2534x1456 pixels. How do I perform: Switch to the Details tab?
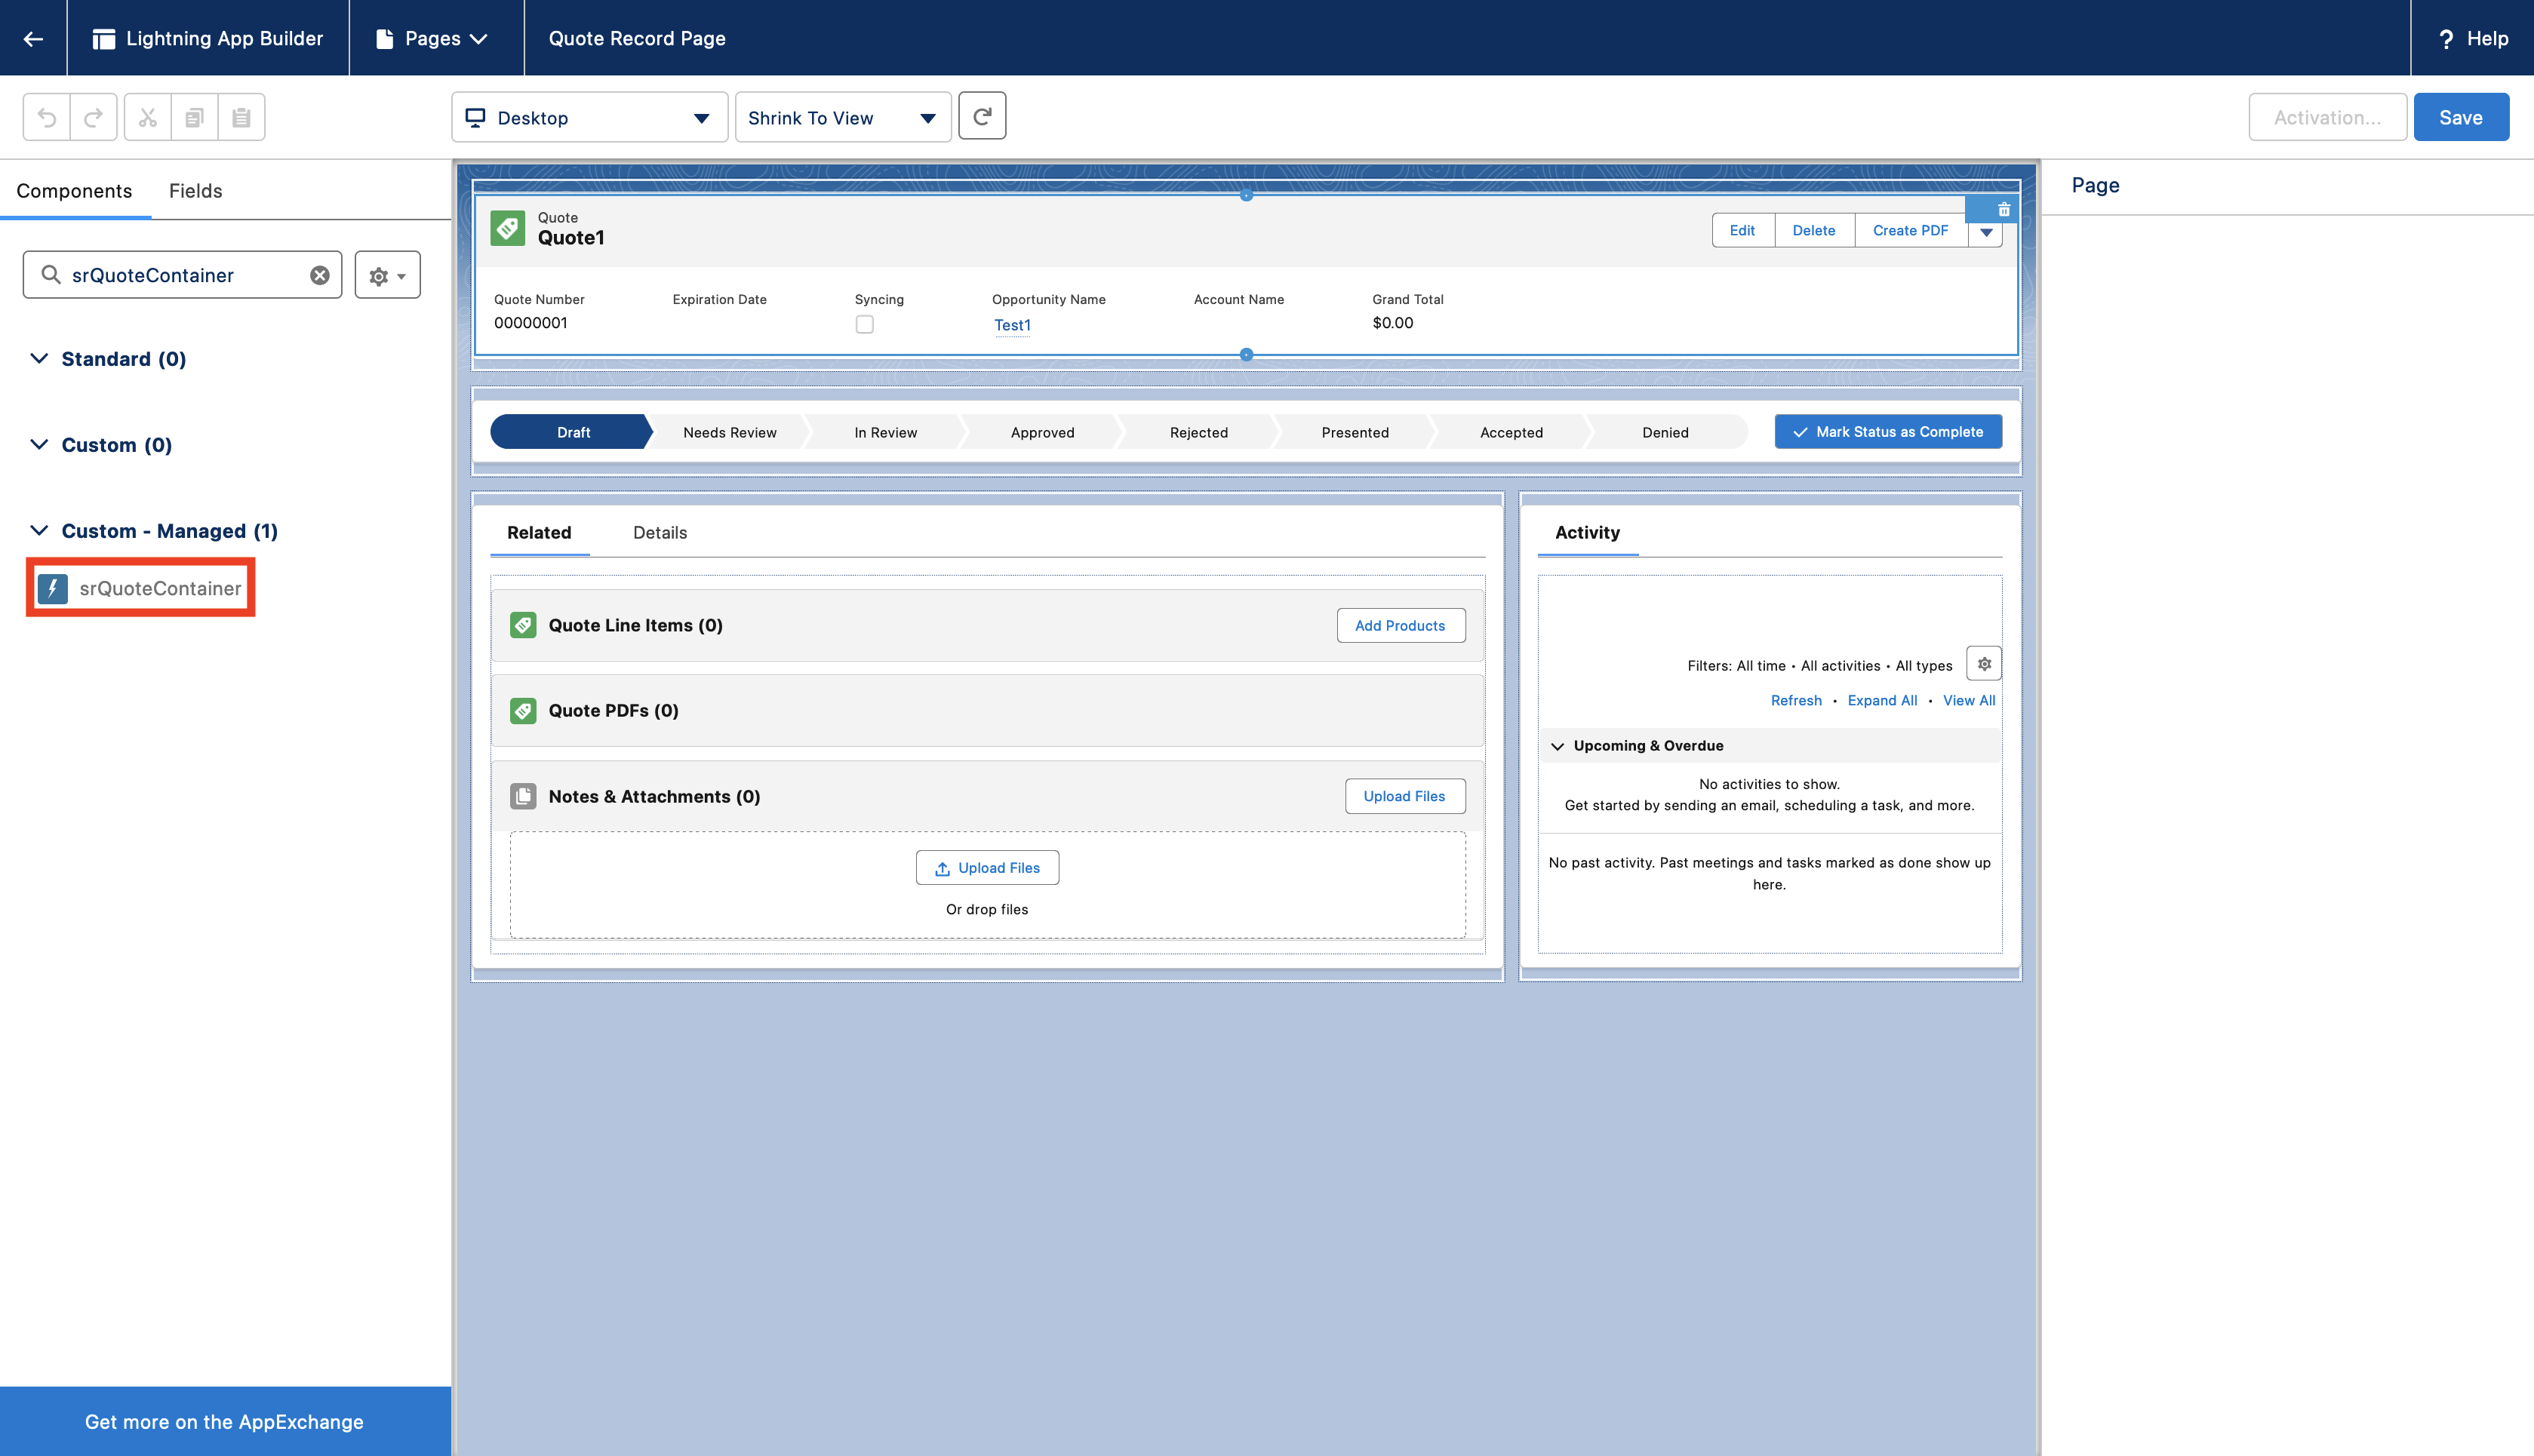pyautogui.click(x=659, y=532)
